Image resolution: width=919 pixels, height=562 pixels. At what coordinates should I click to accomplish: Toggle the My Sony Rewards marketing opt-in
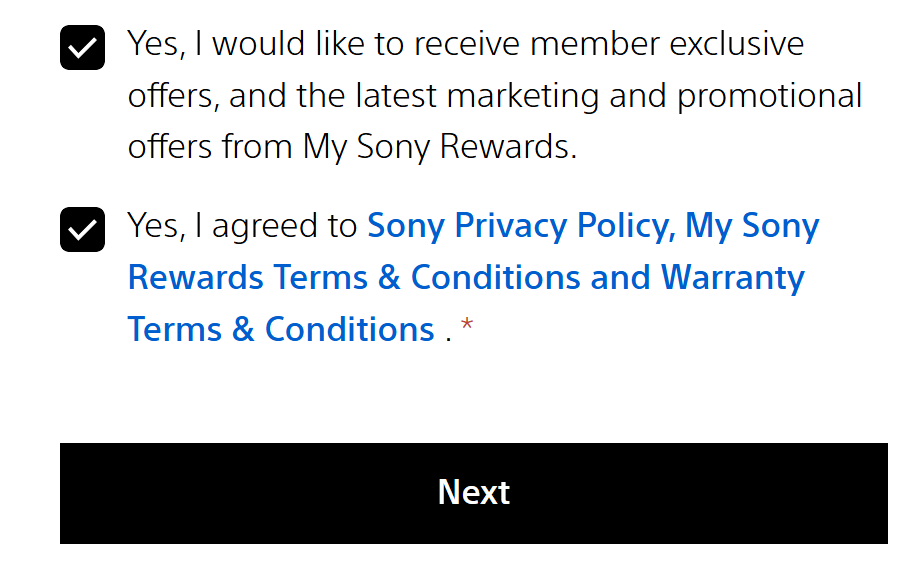[82, 49]
